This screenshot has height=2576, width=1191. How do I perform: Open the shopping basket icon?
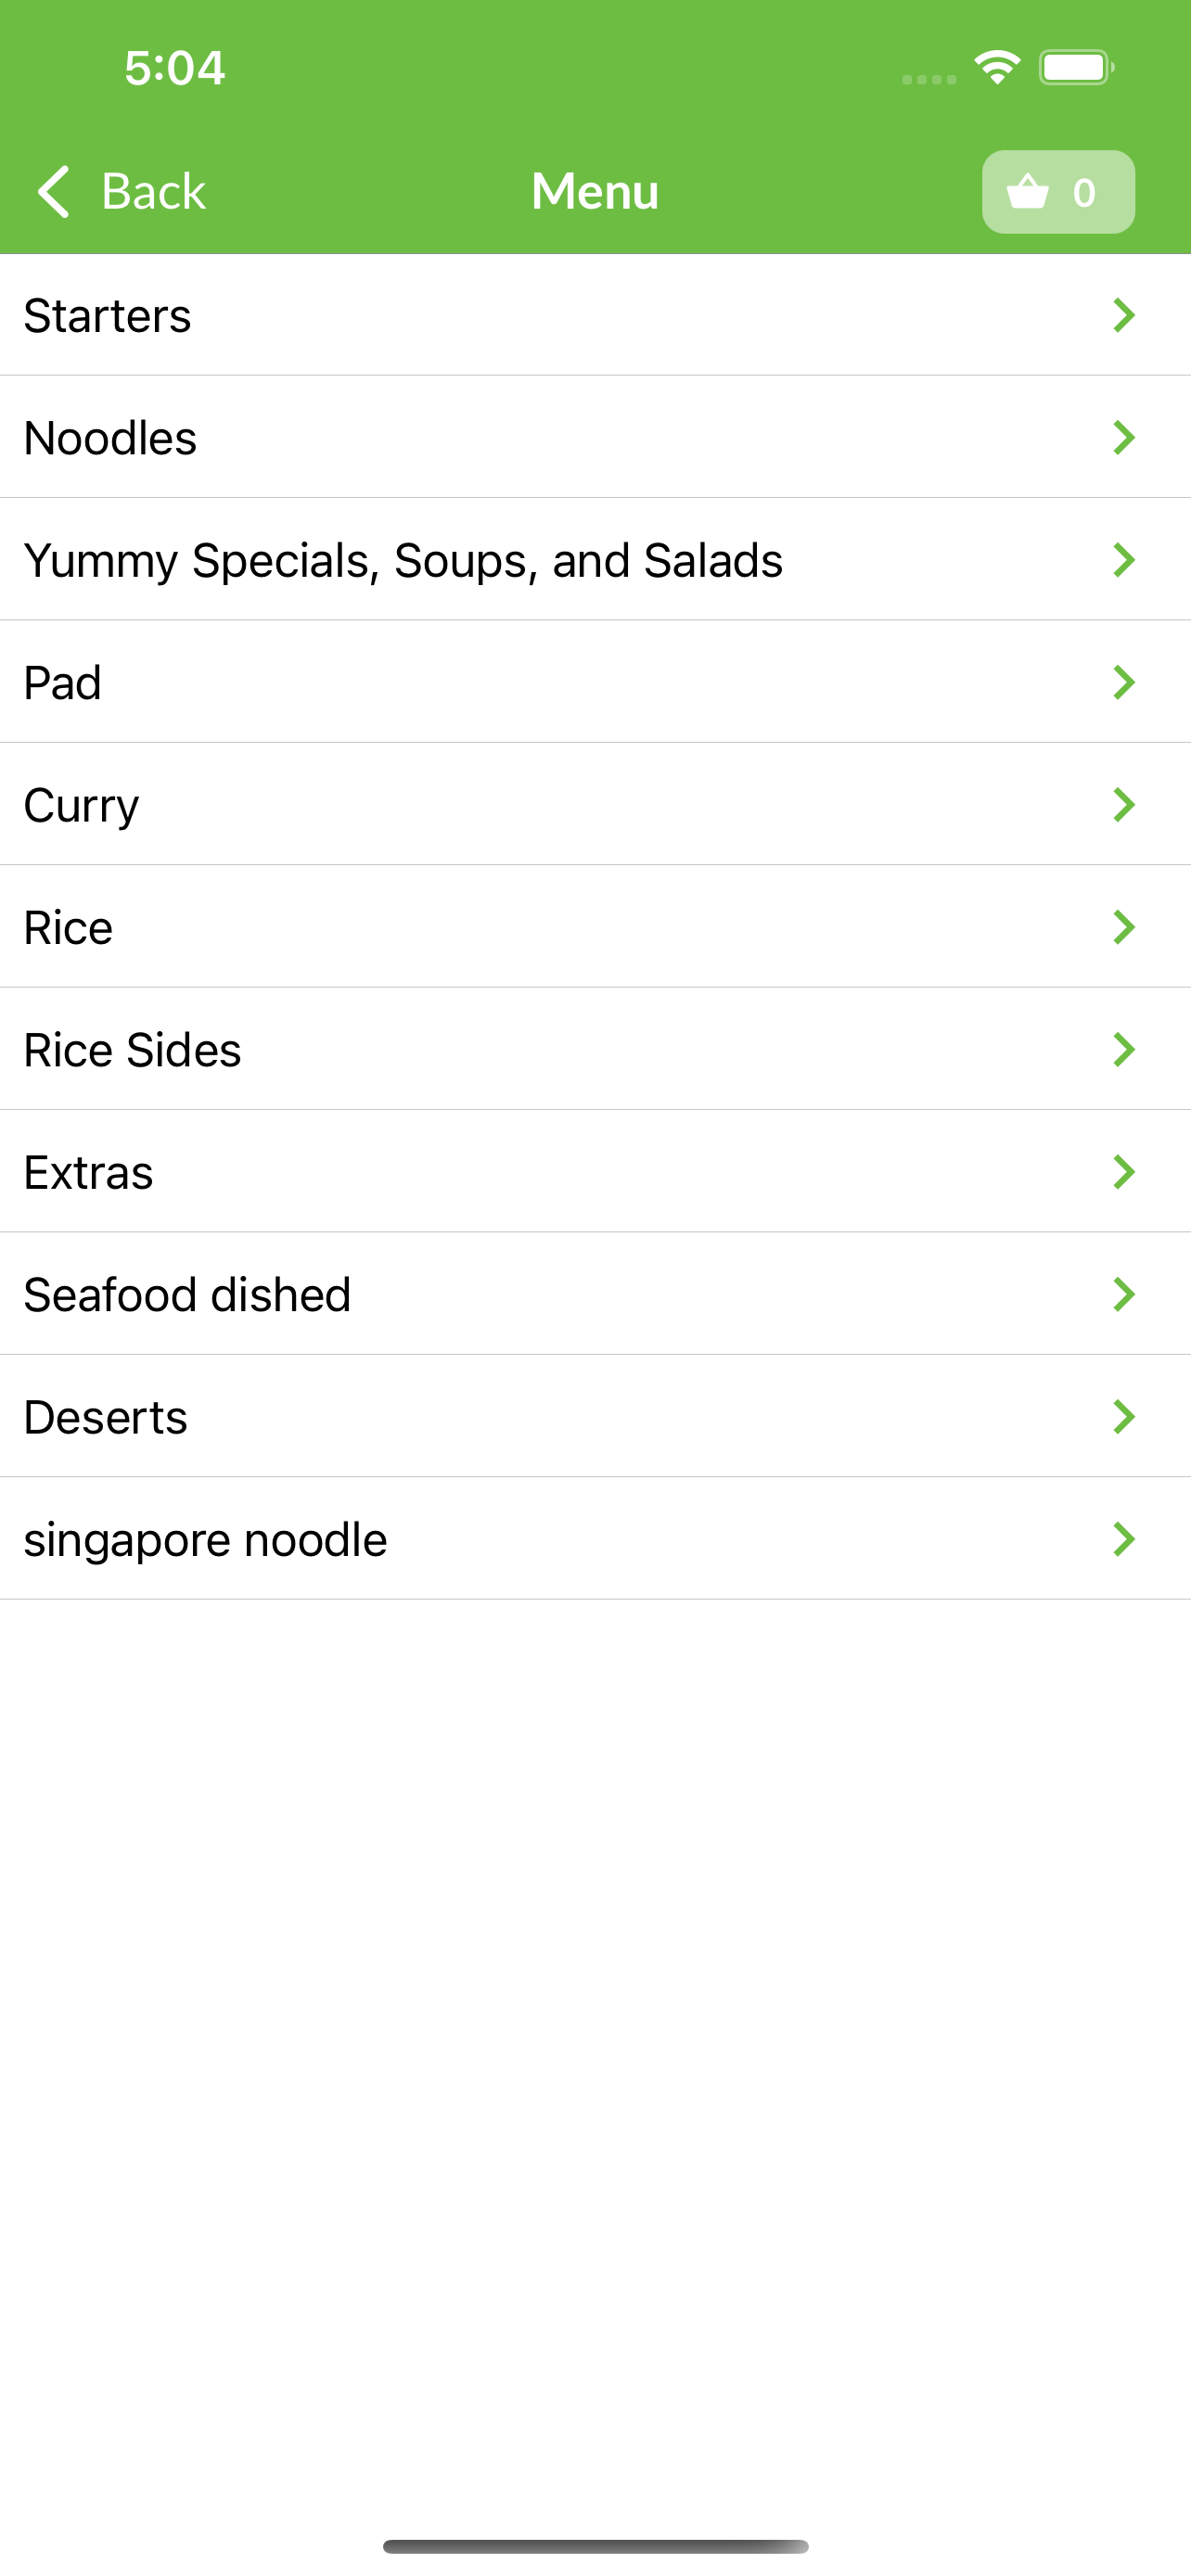[1027, 191]
